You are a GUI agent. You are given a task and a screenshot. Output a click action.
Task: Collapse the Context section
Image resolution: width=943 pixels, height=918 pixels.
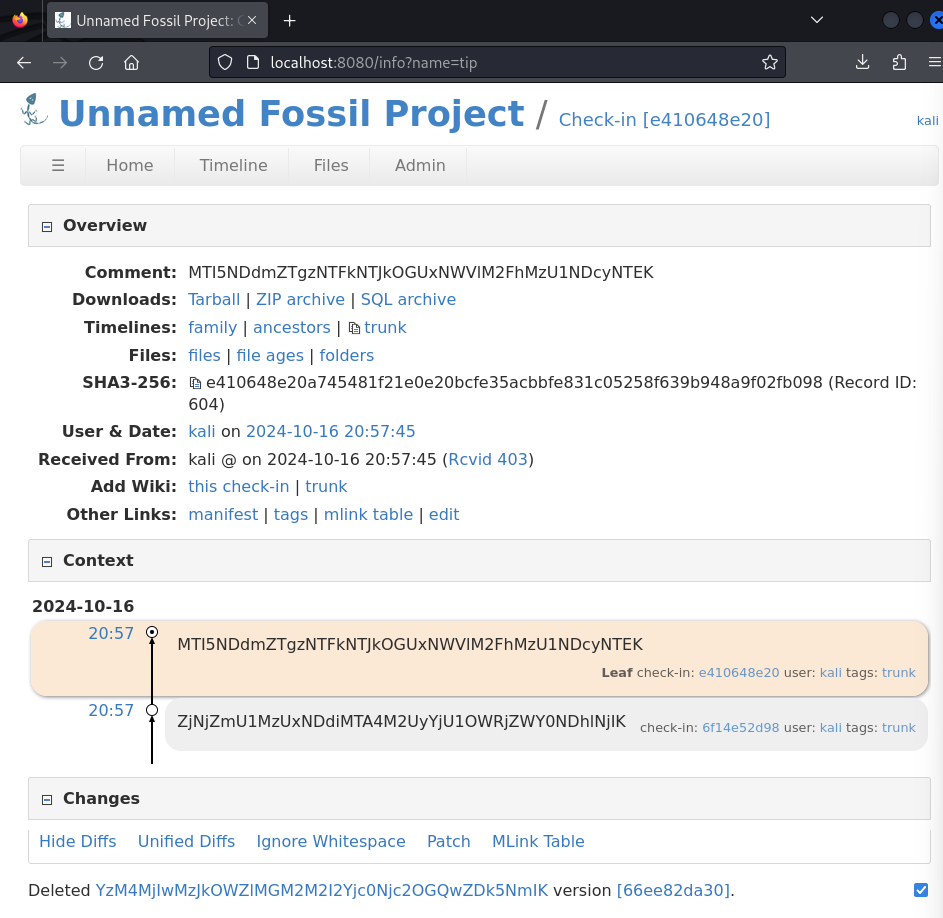coord(47,562)
